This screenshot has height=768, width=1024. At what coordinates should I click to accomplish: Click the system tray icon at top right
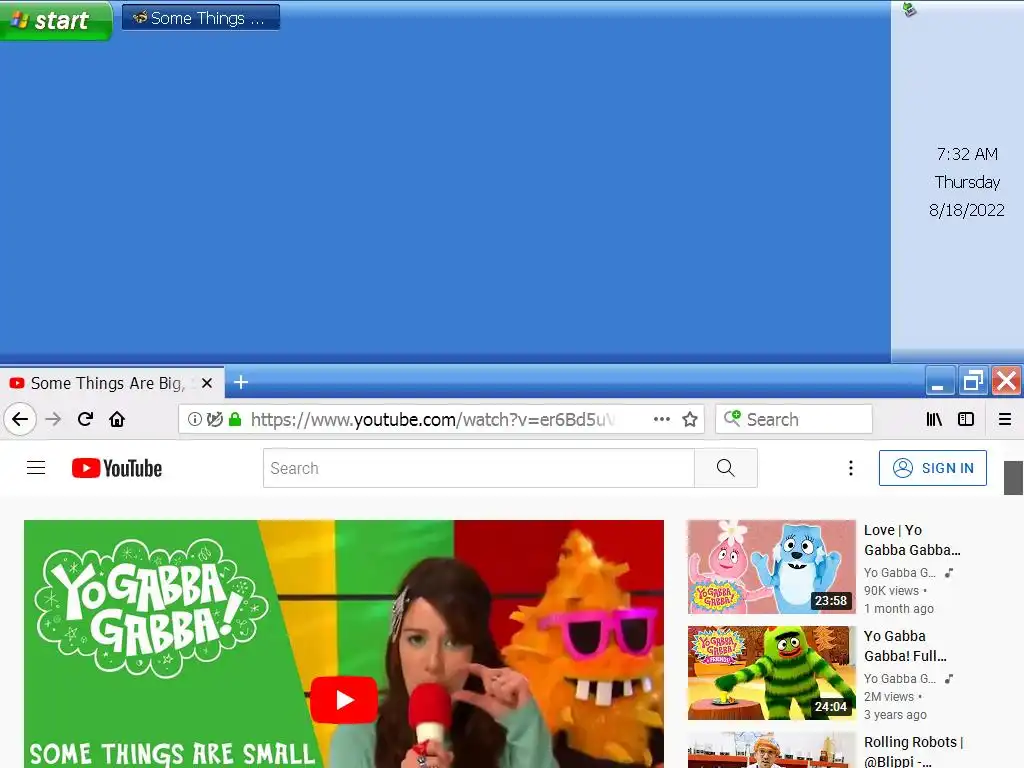pos(909,9)
